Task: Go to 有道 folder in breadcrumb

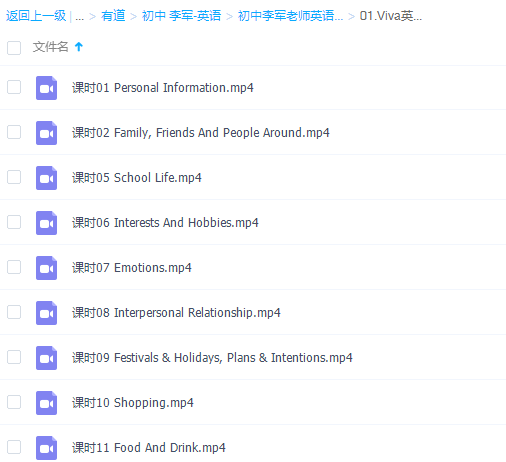Action: [113, 16]
